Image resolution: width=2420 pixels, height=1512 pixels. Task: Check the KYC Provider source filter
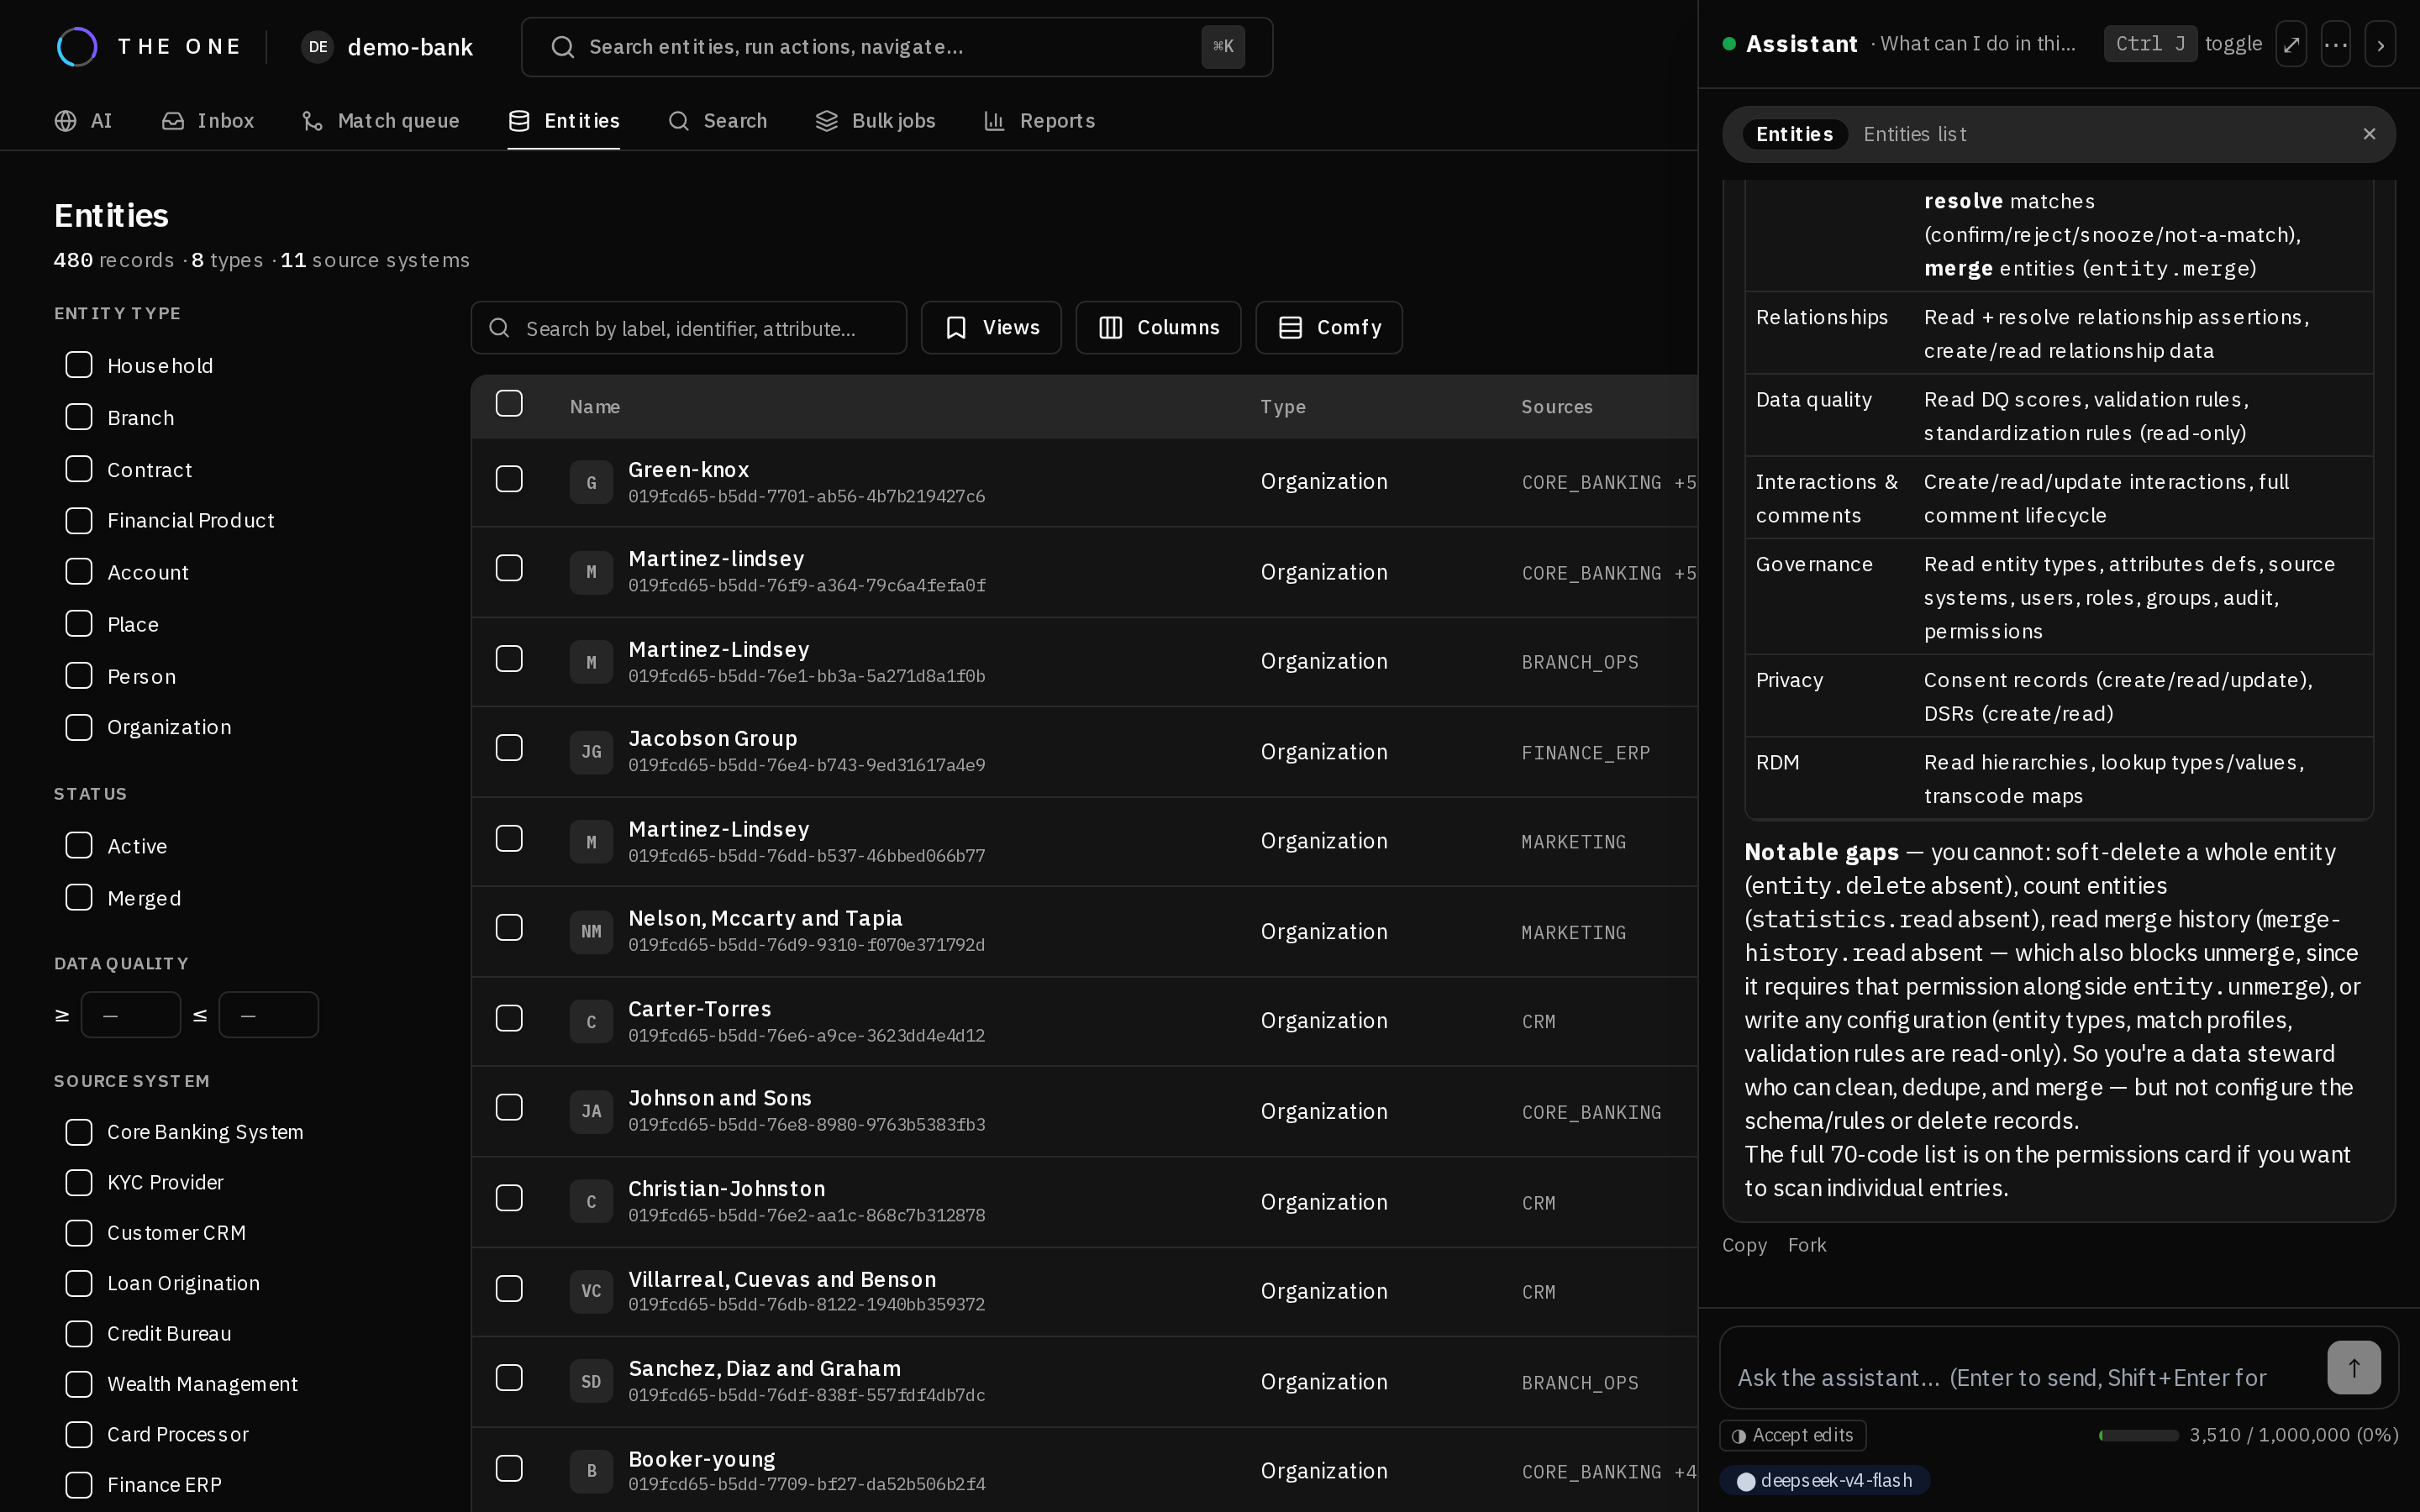[x=79, y=1182]
